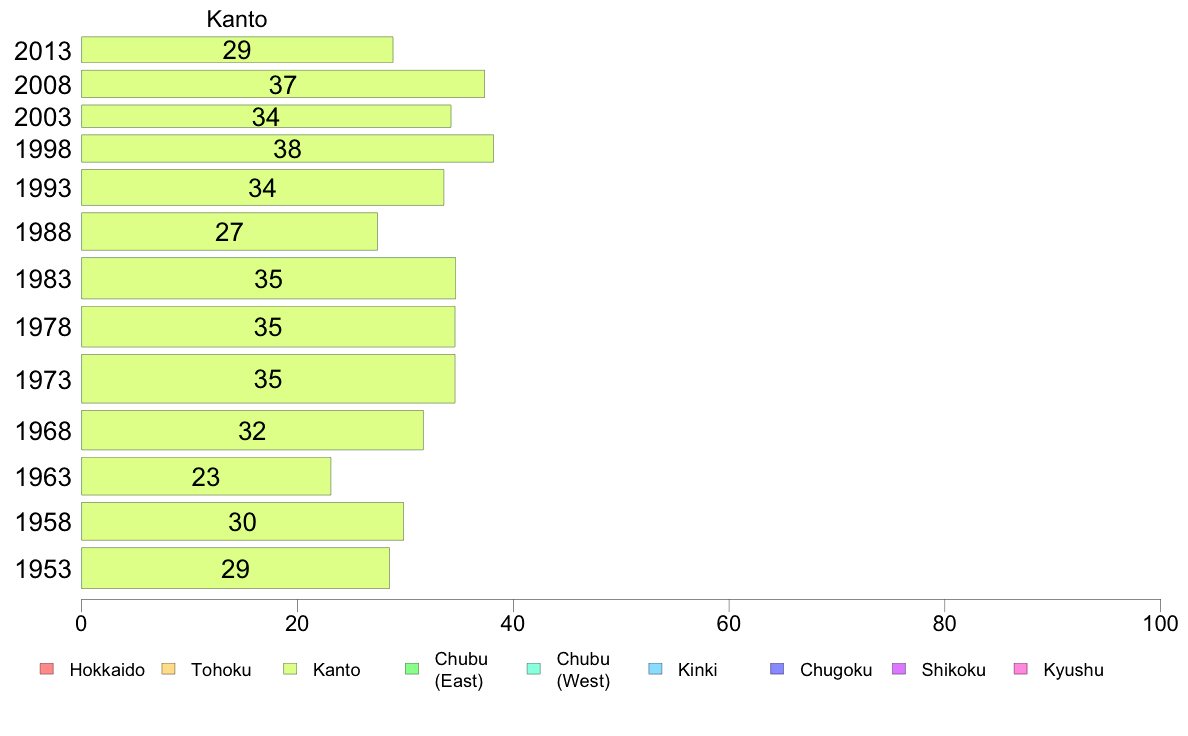1188x736 pixels.
Task: Click the Kanto title above the chart
Action: click(x=236, y=19)
